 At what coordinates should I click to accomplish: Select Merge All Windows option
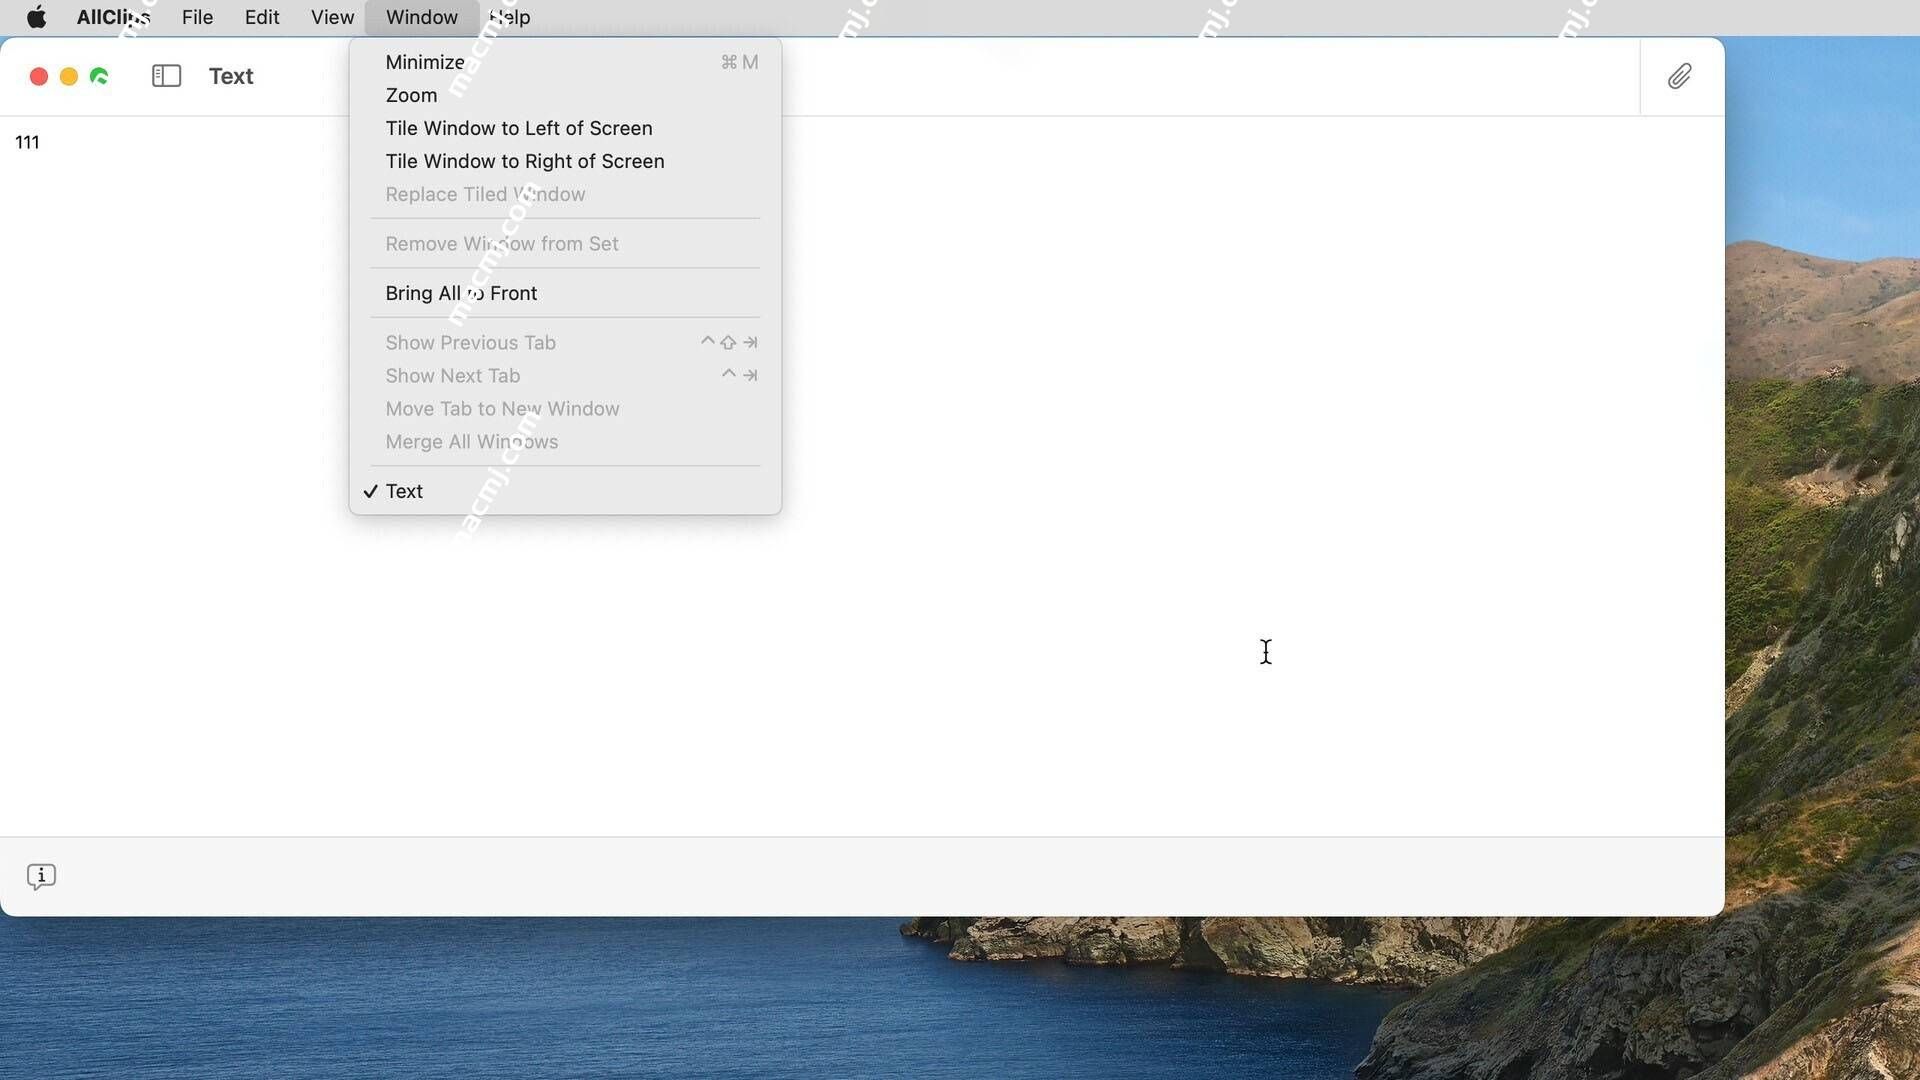click(472, 442)
